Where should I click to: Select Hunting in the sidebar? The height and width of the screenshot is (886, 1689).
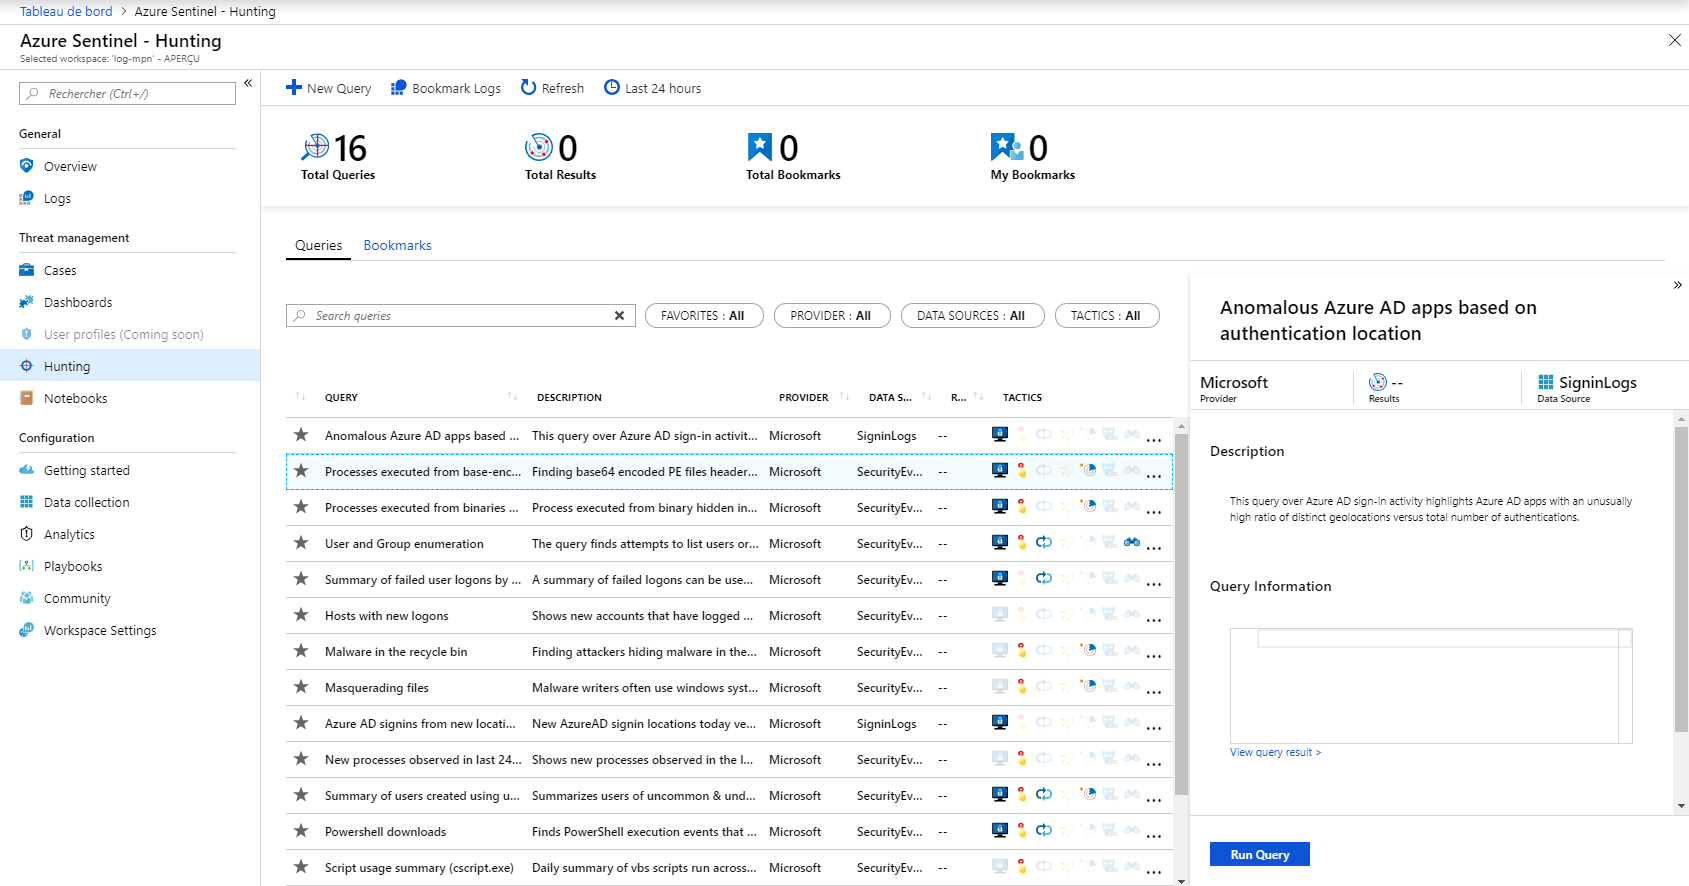128,366
